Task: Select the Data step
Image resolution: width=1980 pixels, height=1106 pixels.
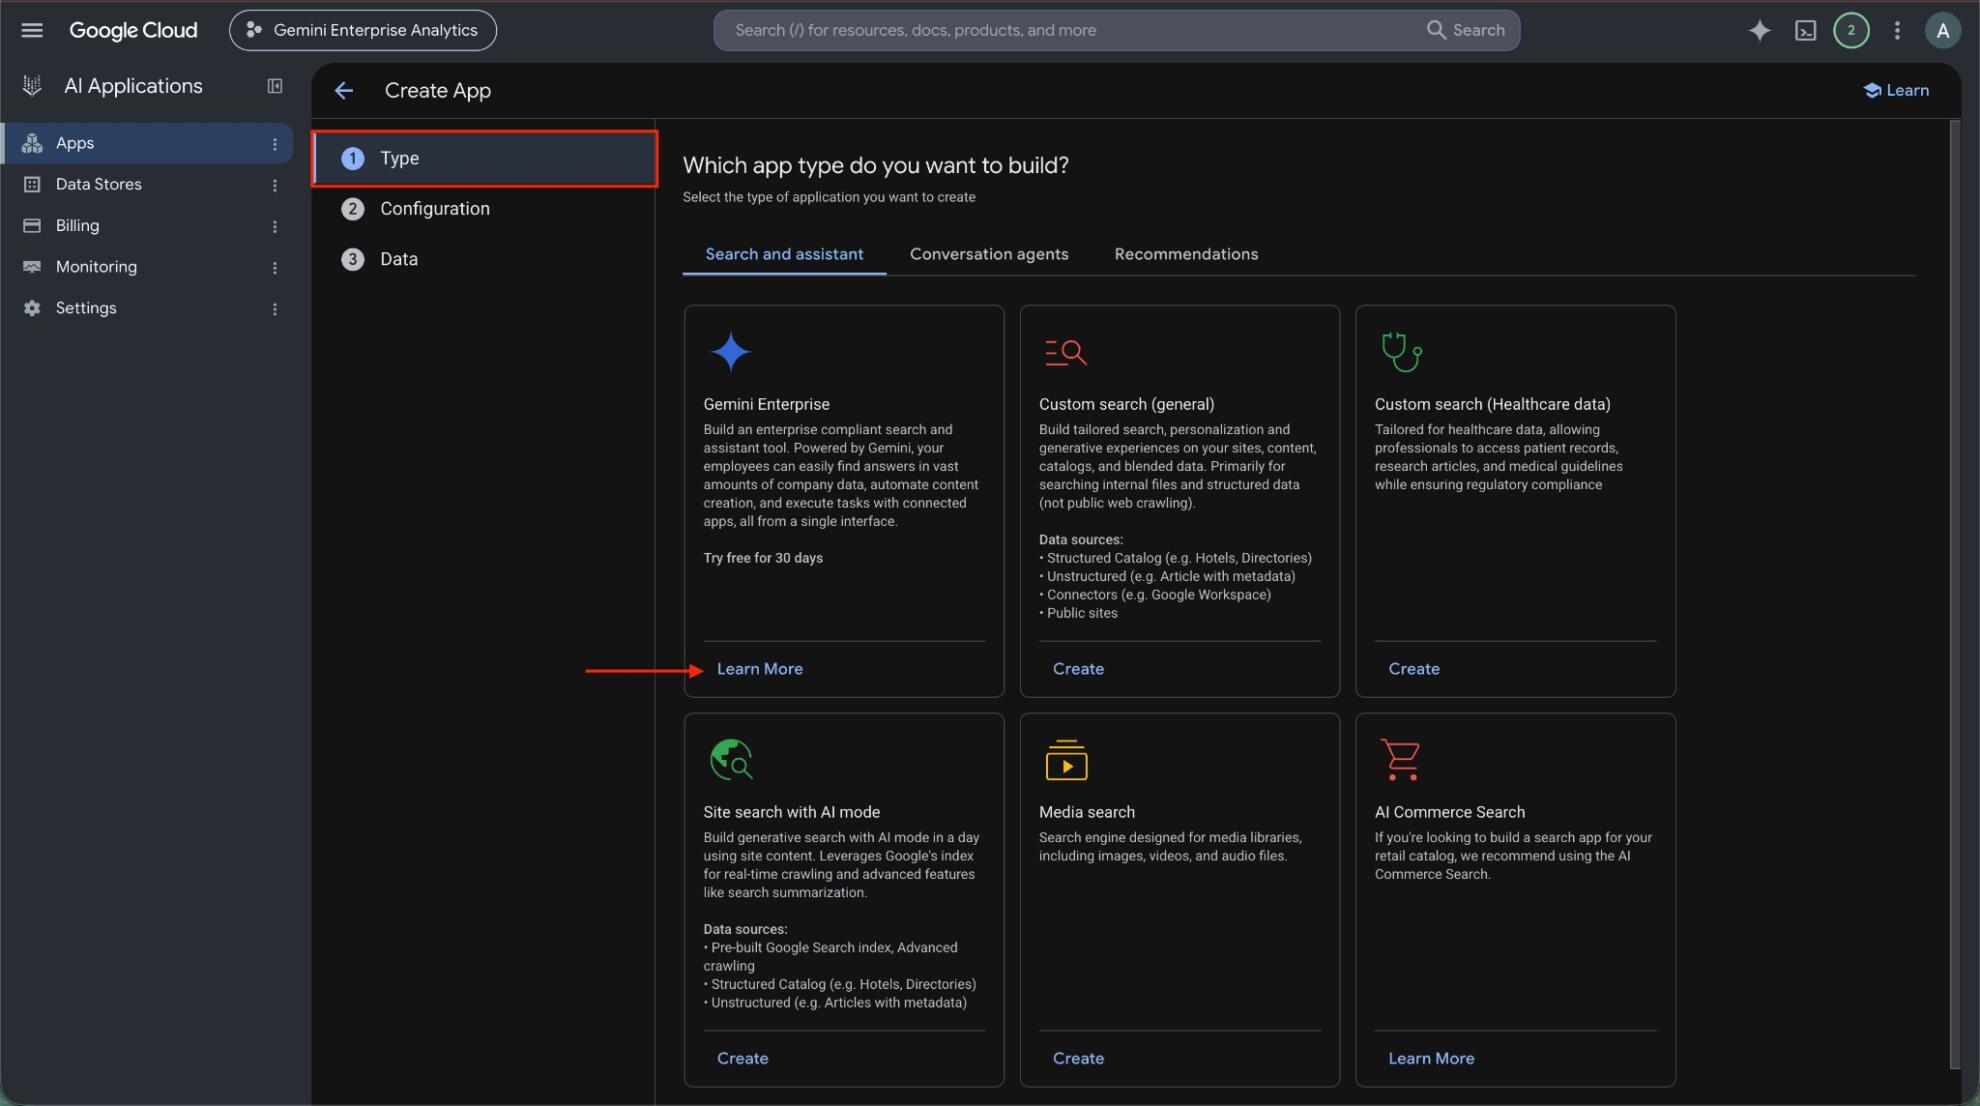Action: click(485, 259)
